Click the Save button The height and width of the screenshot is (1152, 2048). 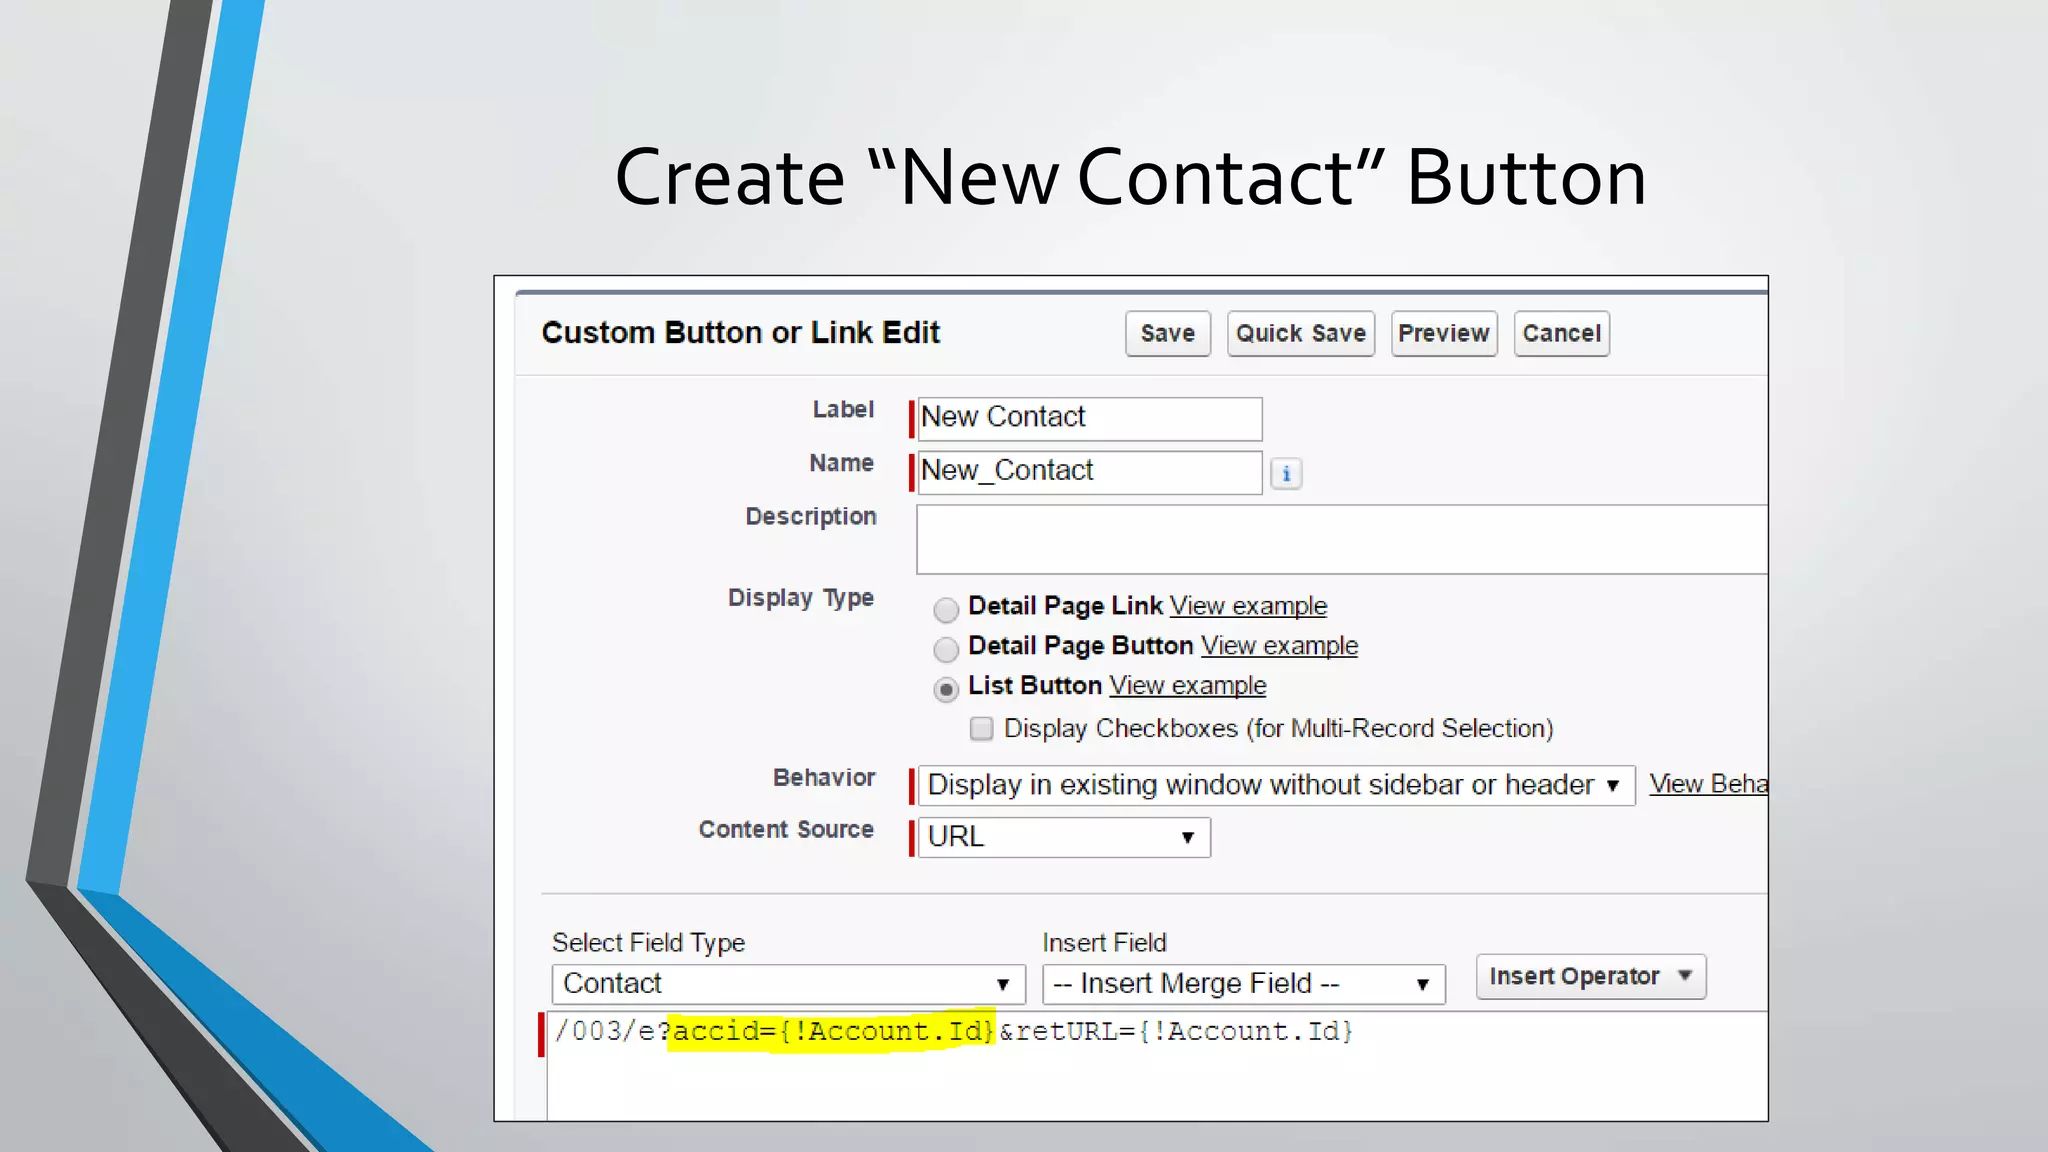click(1167, 333)
